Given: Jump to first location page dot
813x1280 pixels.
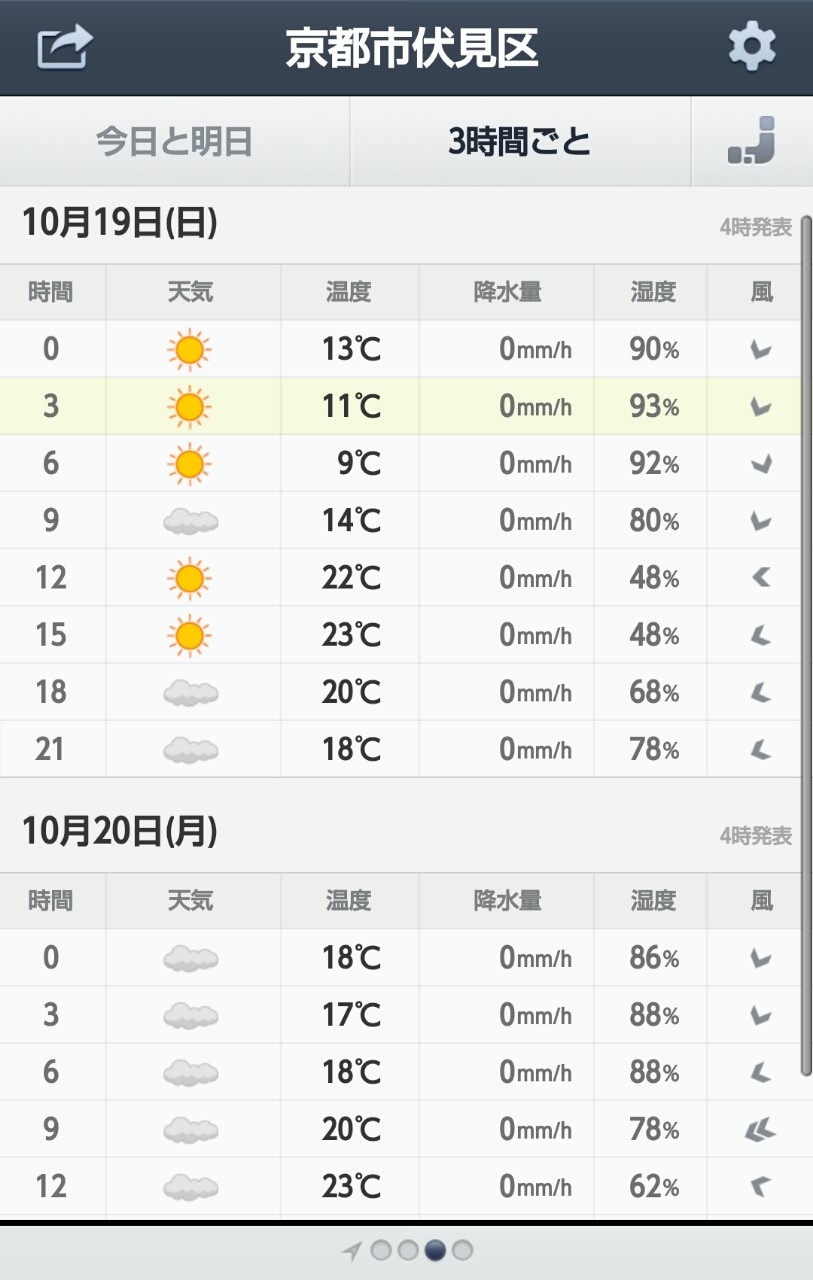Looking at the screenshot, I should (x=381, y=1251).
